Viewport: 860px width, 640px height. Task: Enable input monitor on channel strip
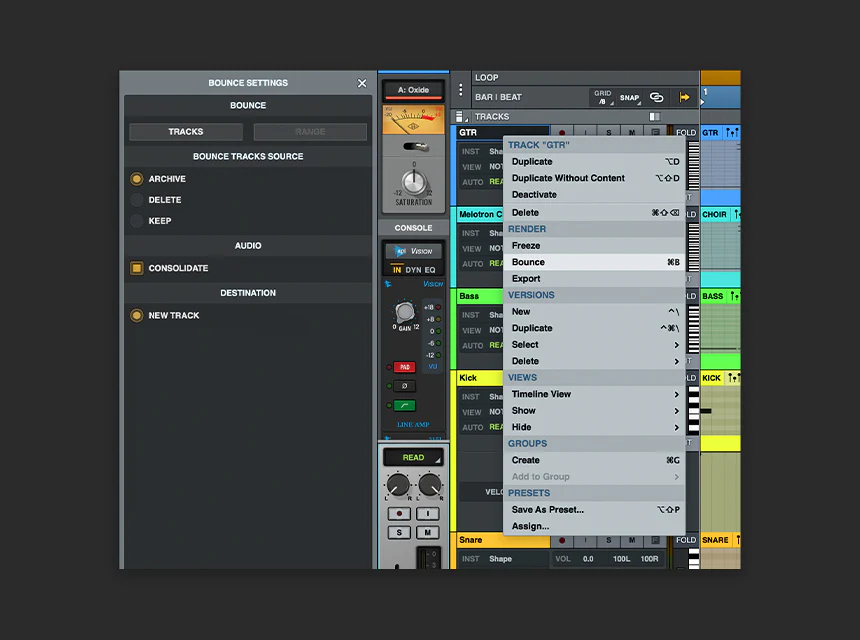[x=428, y=514]
